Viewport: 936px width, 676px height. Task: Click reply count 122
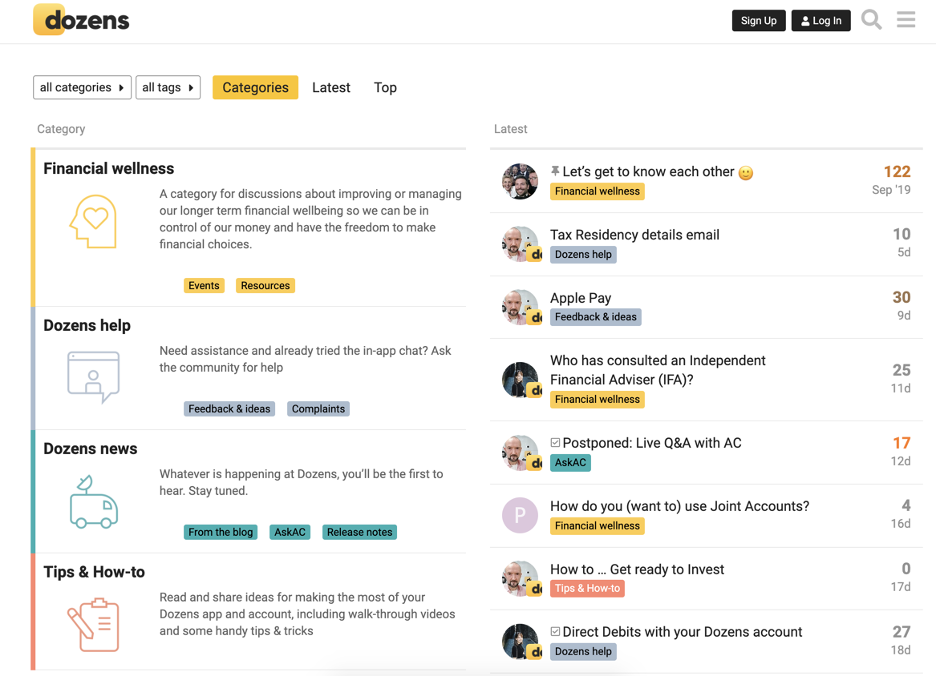click(x=897, y=171)
